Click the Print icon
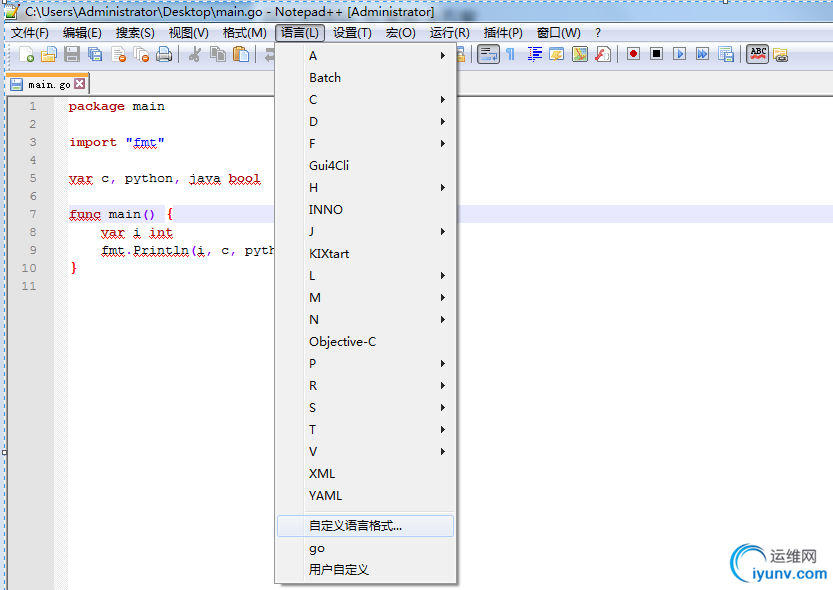This screenshot has width=833, height=590. tap(164, 54)
